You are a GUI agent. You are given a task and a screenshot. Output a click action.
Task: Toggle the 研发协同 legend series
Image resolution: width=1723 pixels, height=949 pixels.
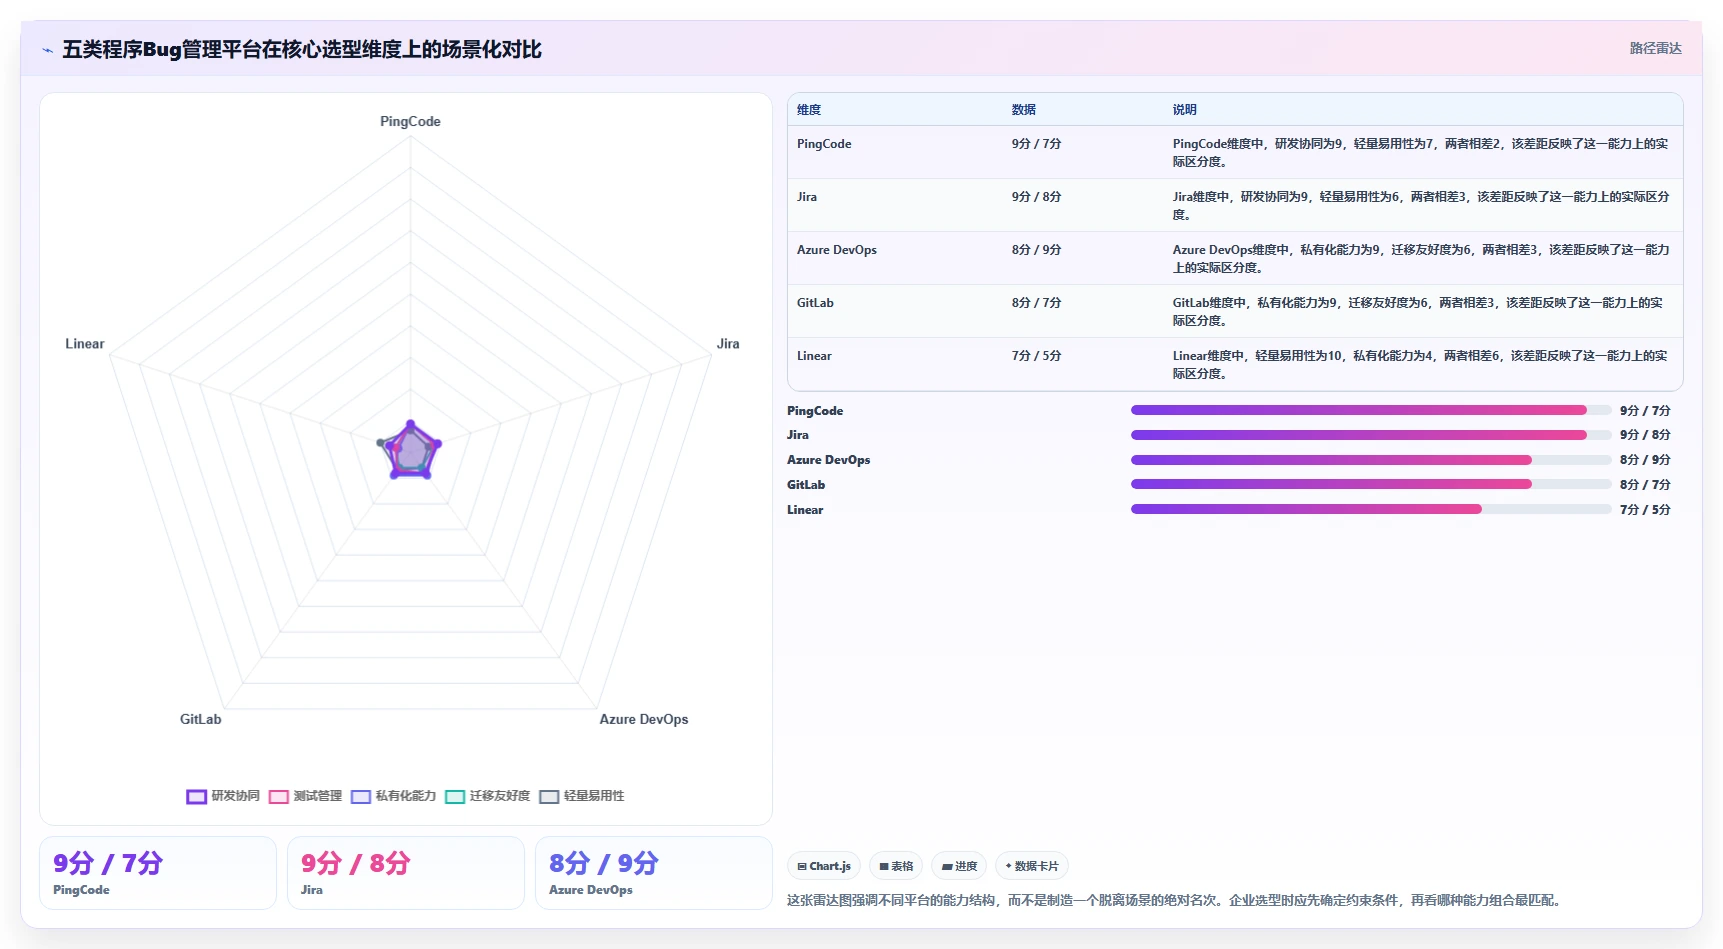click(223, 796)
